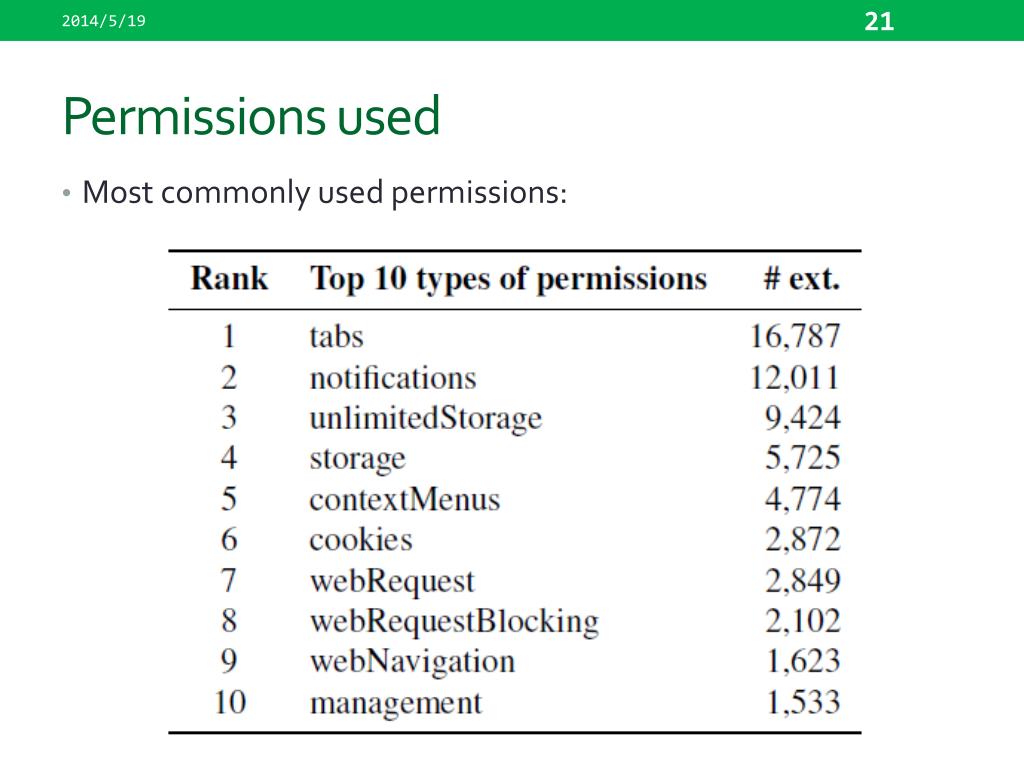Screen dimensions: 1024x768
Task: Select the tabs permission row
Action: tap(515, 337)
